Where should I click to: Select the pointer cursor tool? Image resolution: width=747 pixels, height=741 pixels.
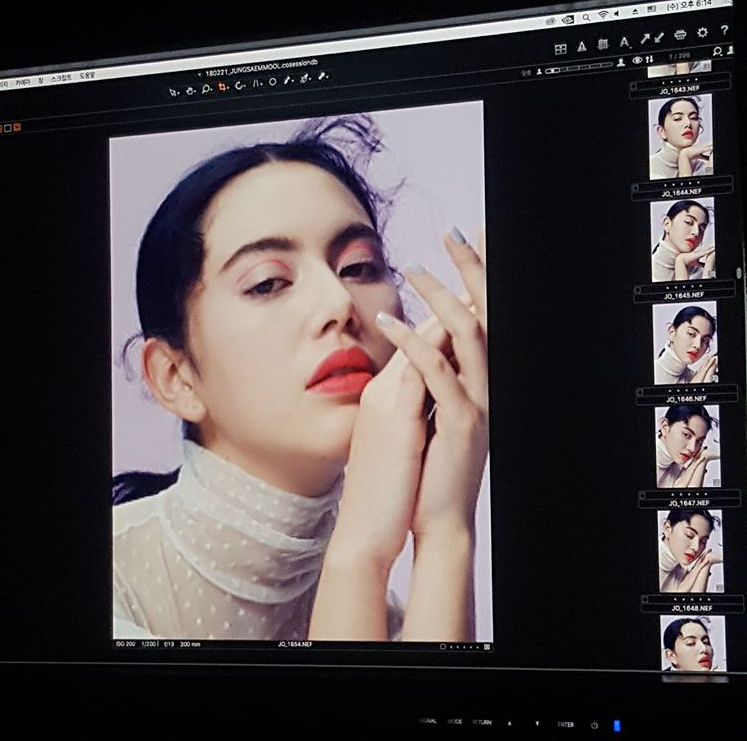(173, 92)
